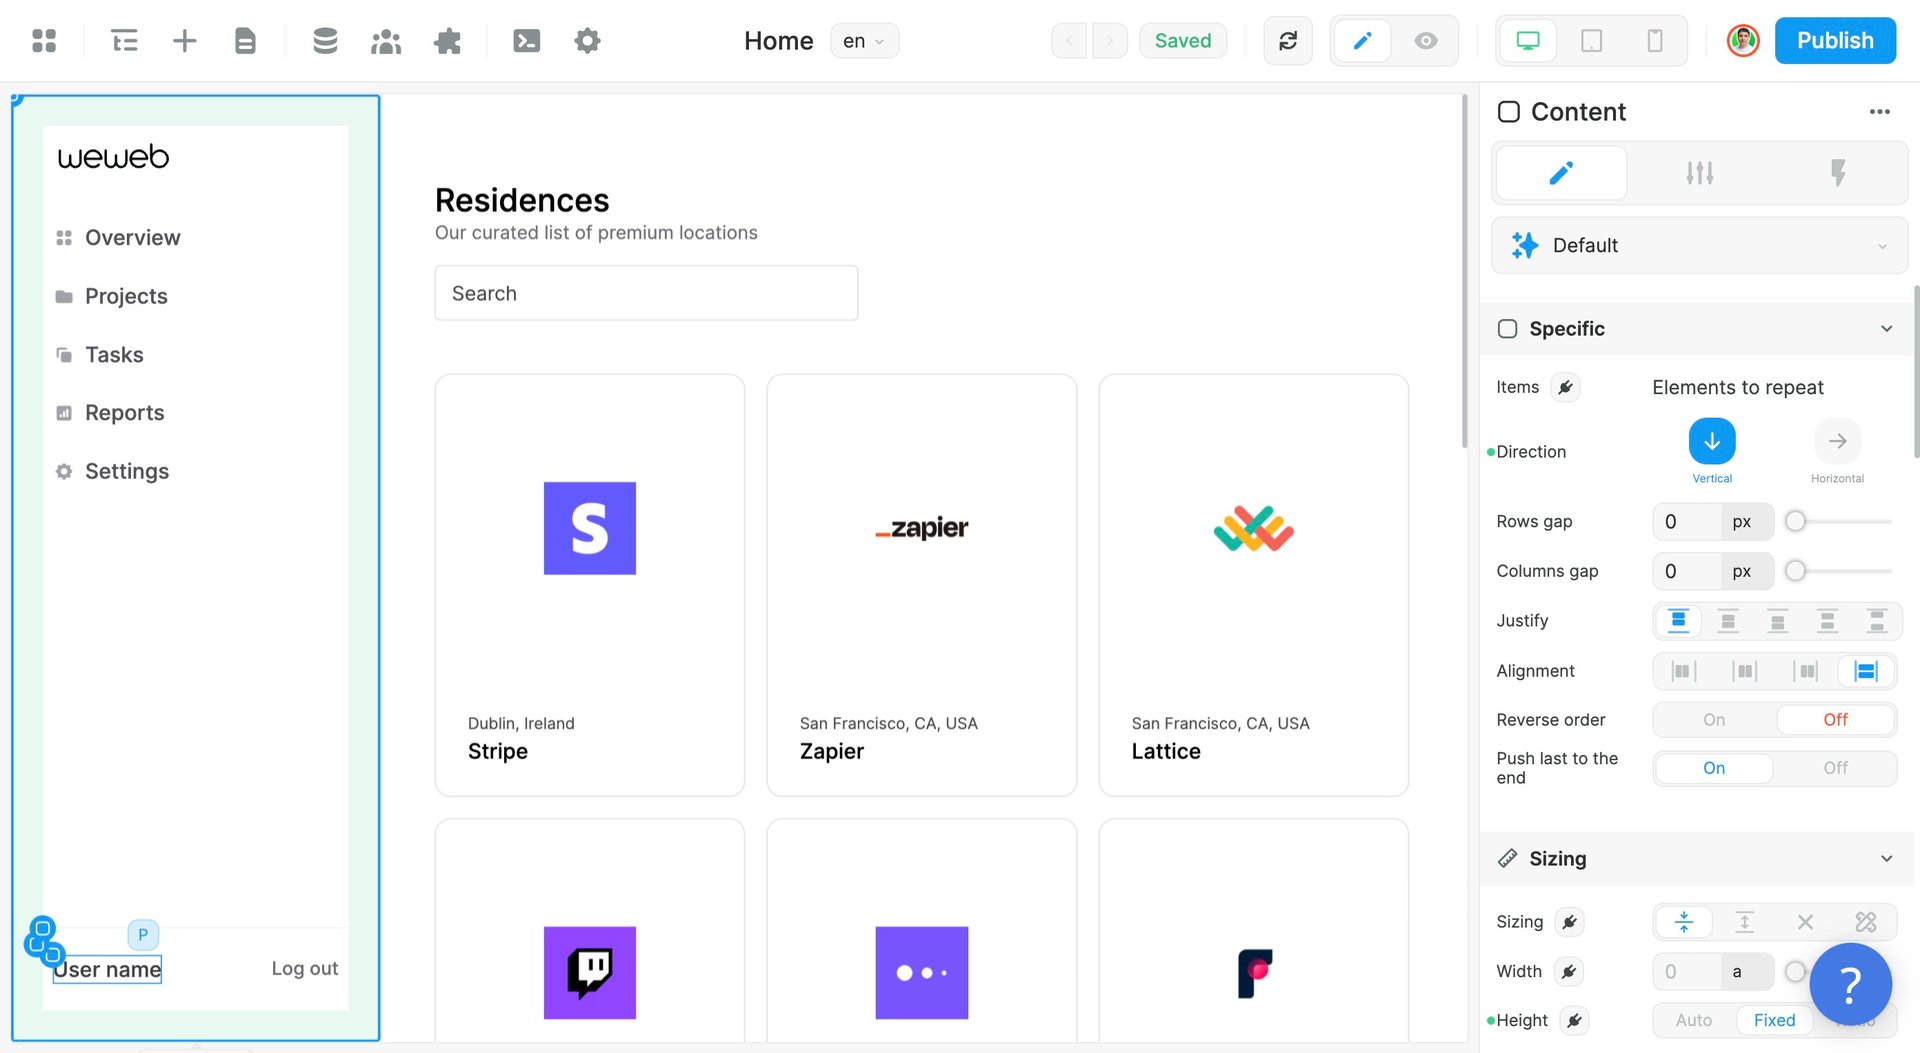The width and height of the screenshot is (1920, 1053).
Task: Open the workflows lightning tab
Action: pos(1838,173)
